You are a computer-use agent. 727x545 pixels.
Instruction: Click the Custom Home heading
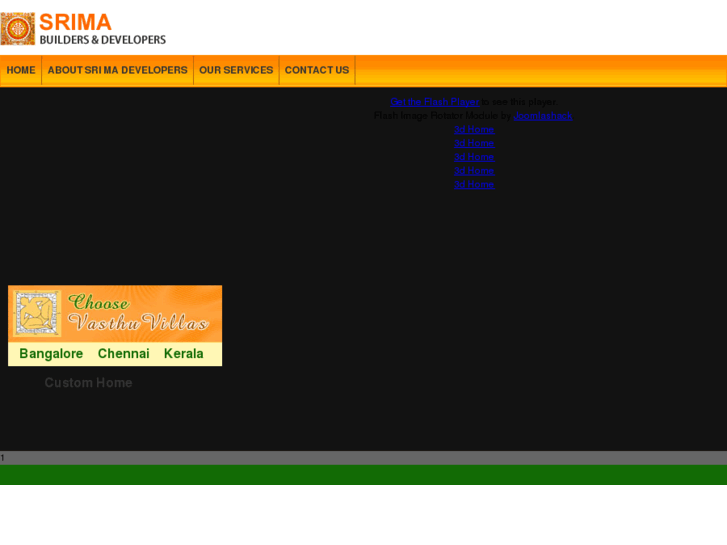click(89, 383)
